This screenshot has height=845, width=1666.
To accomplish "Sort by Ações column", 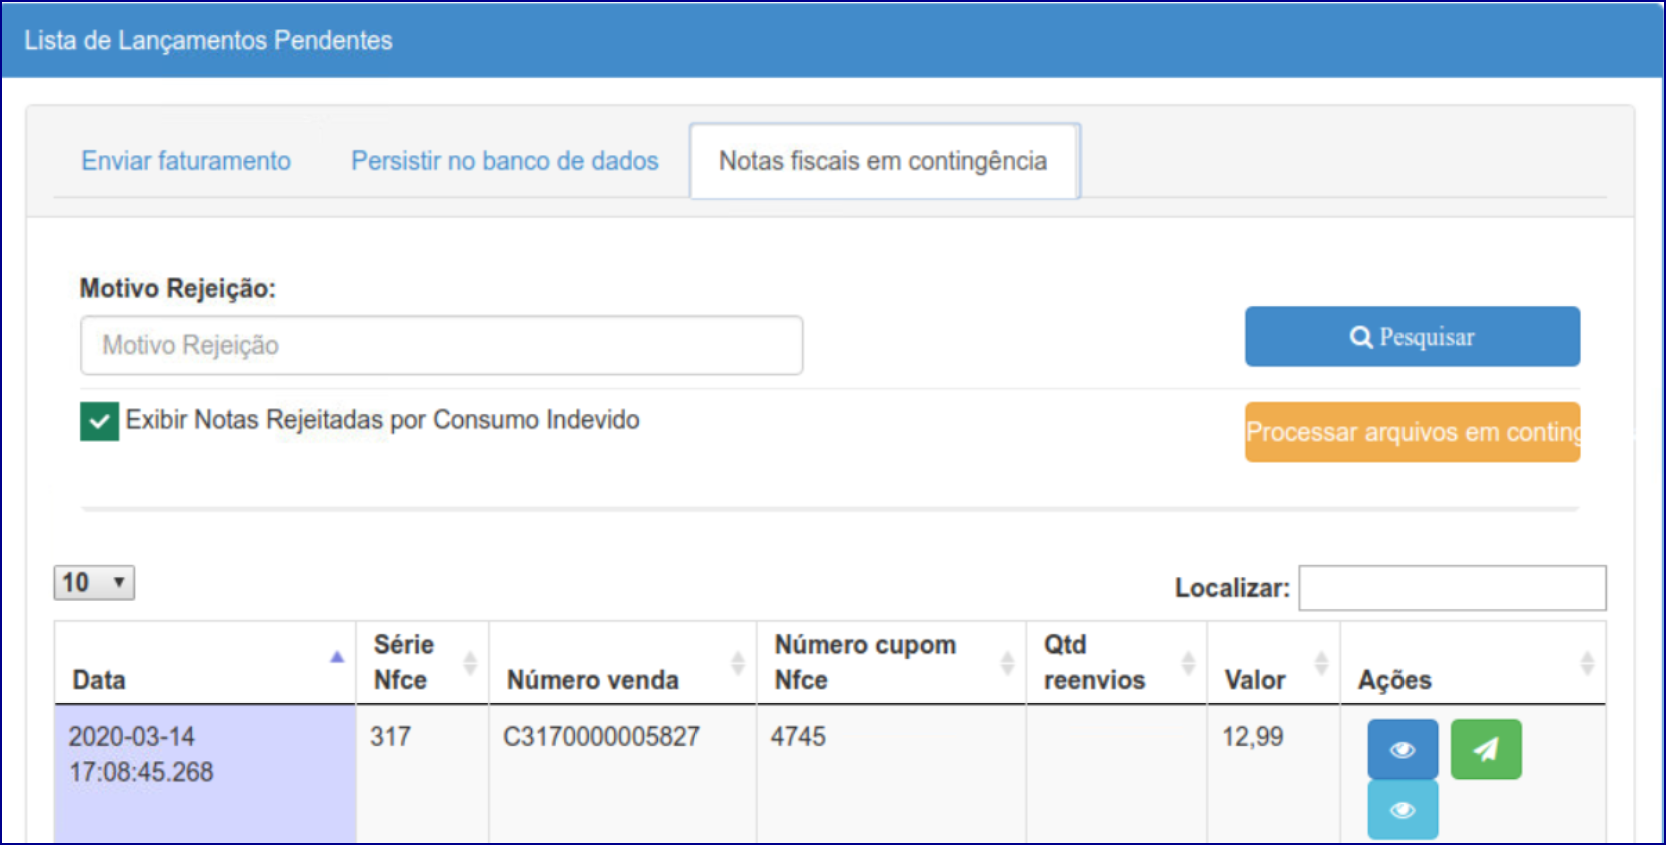I will [x=1473, y=663].
